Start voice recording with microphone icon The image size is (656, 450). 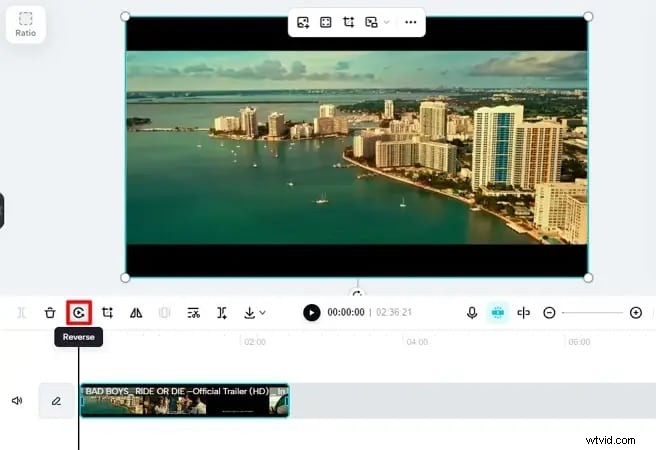472,312
